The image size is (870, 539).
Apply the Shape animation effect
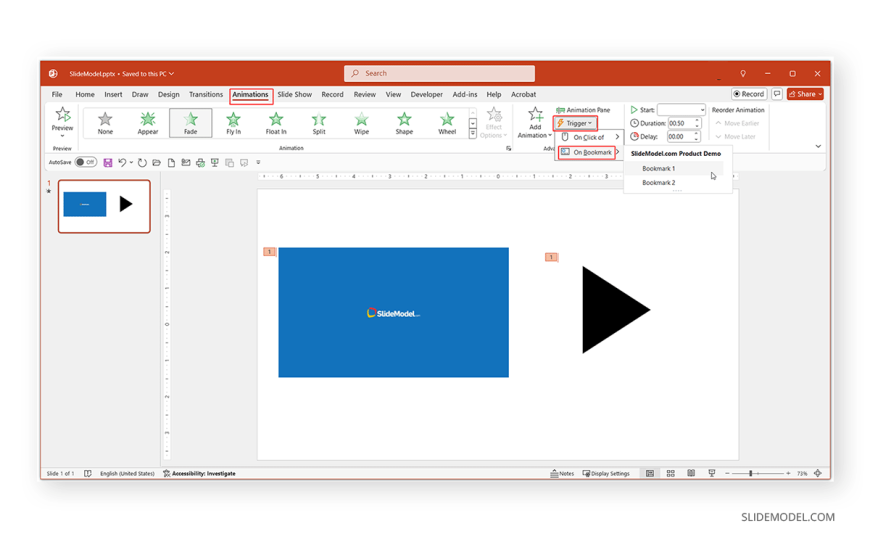point(404,123)
